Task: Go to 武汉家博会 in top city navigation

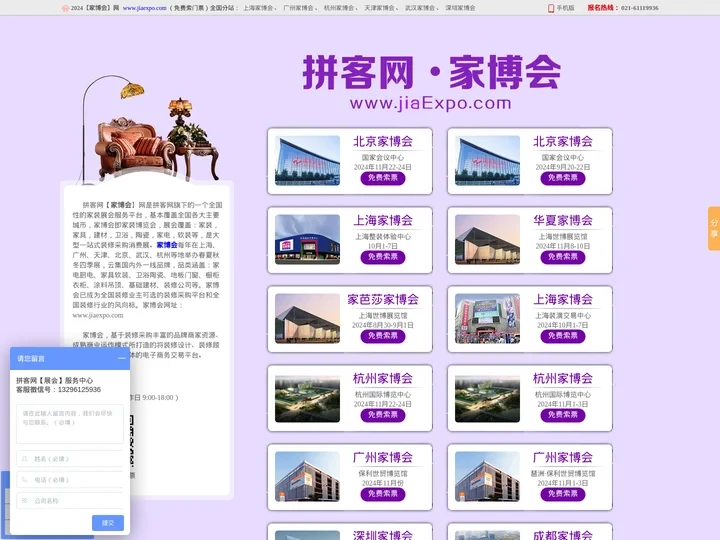Action: click(420, 8)
